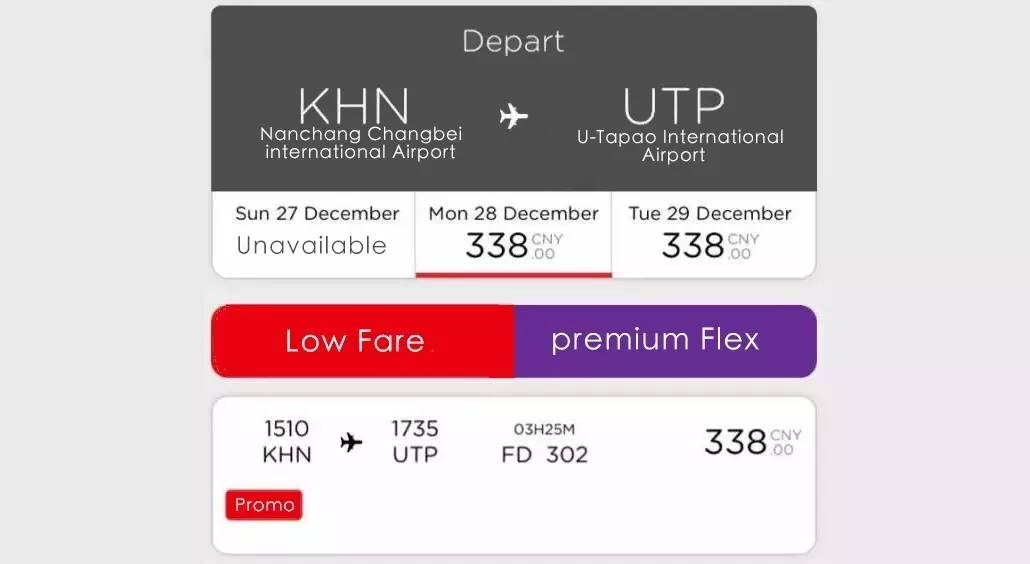Select U-Tapao International Airport label
The height and width of the screenshot is (564, 1030).
(x=680, y=146)
